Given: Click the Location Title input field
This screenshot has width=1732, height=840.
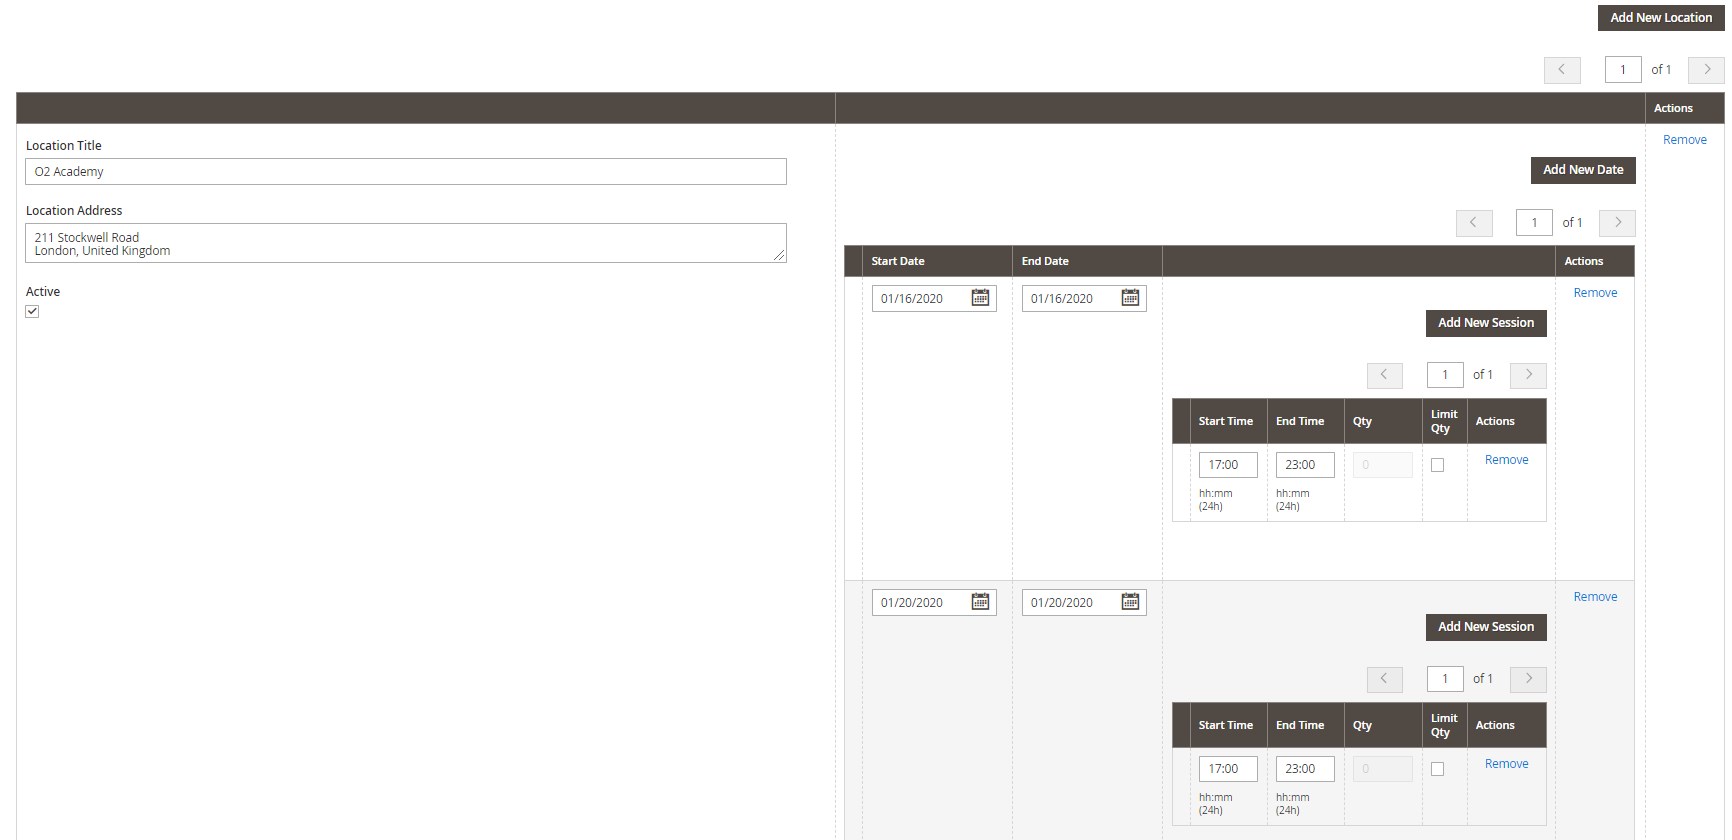Looking at the screenshot, I should pyautogui.click(x=405, y=172).
